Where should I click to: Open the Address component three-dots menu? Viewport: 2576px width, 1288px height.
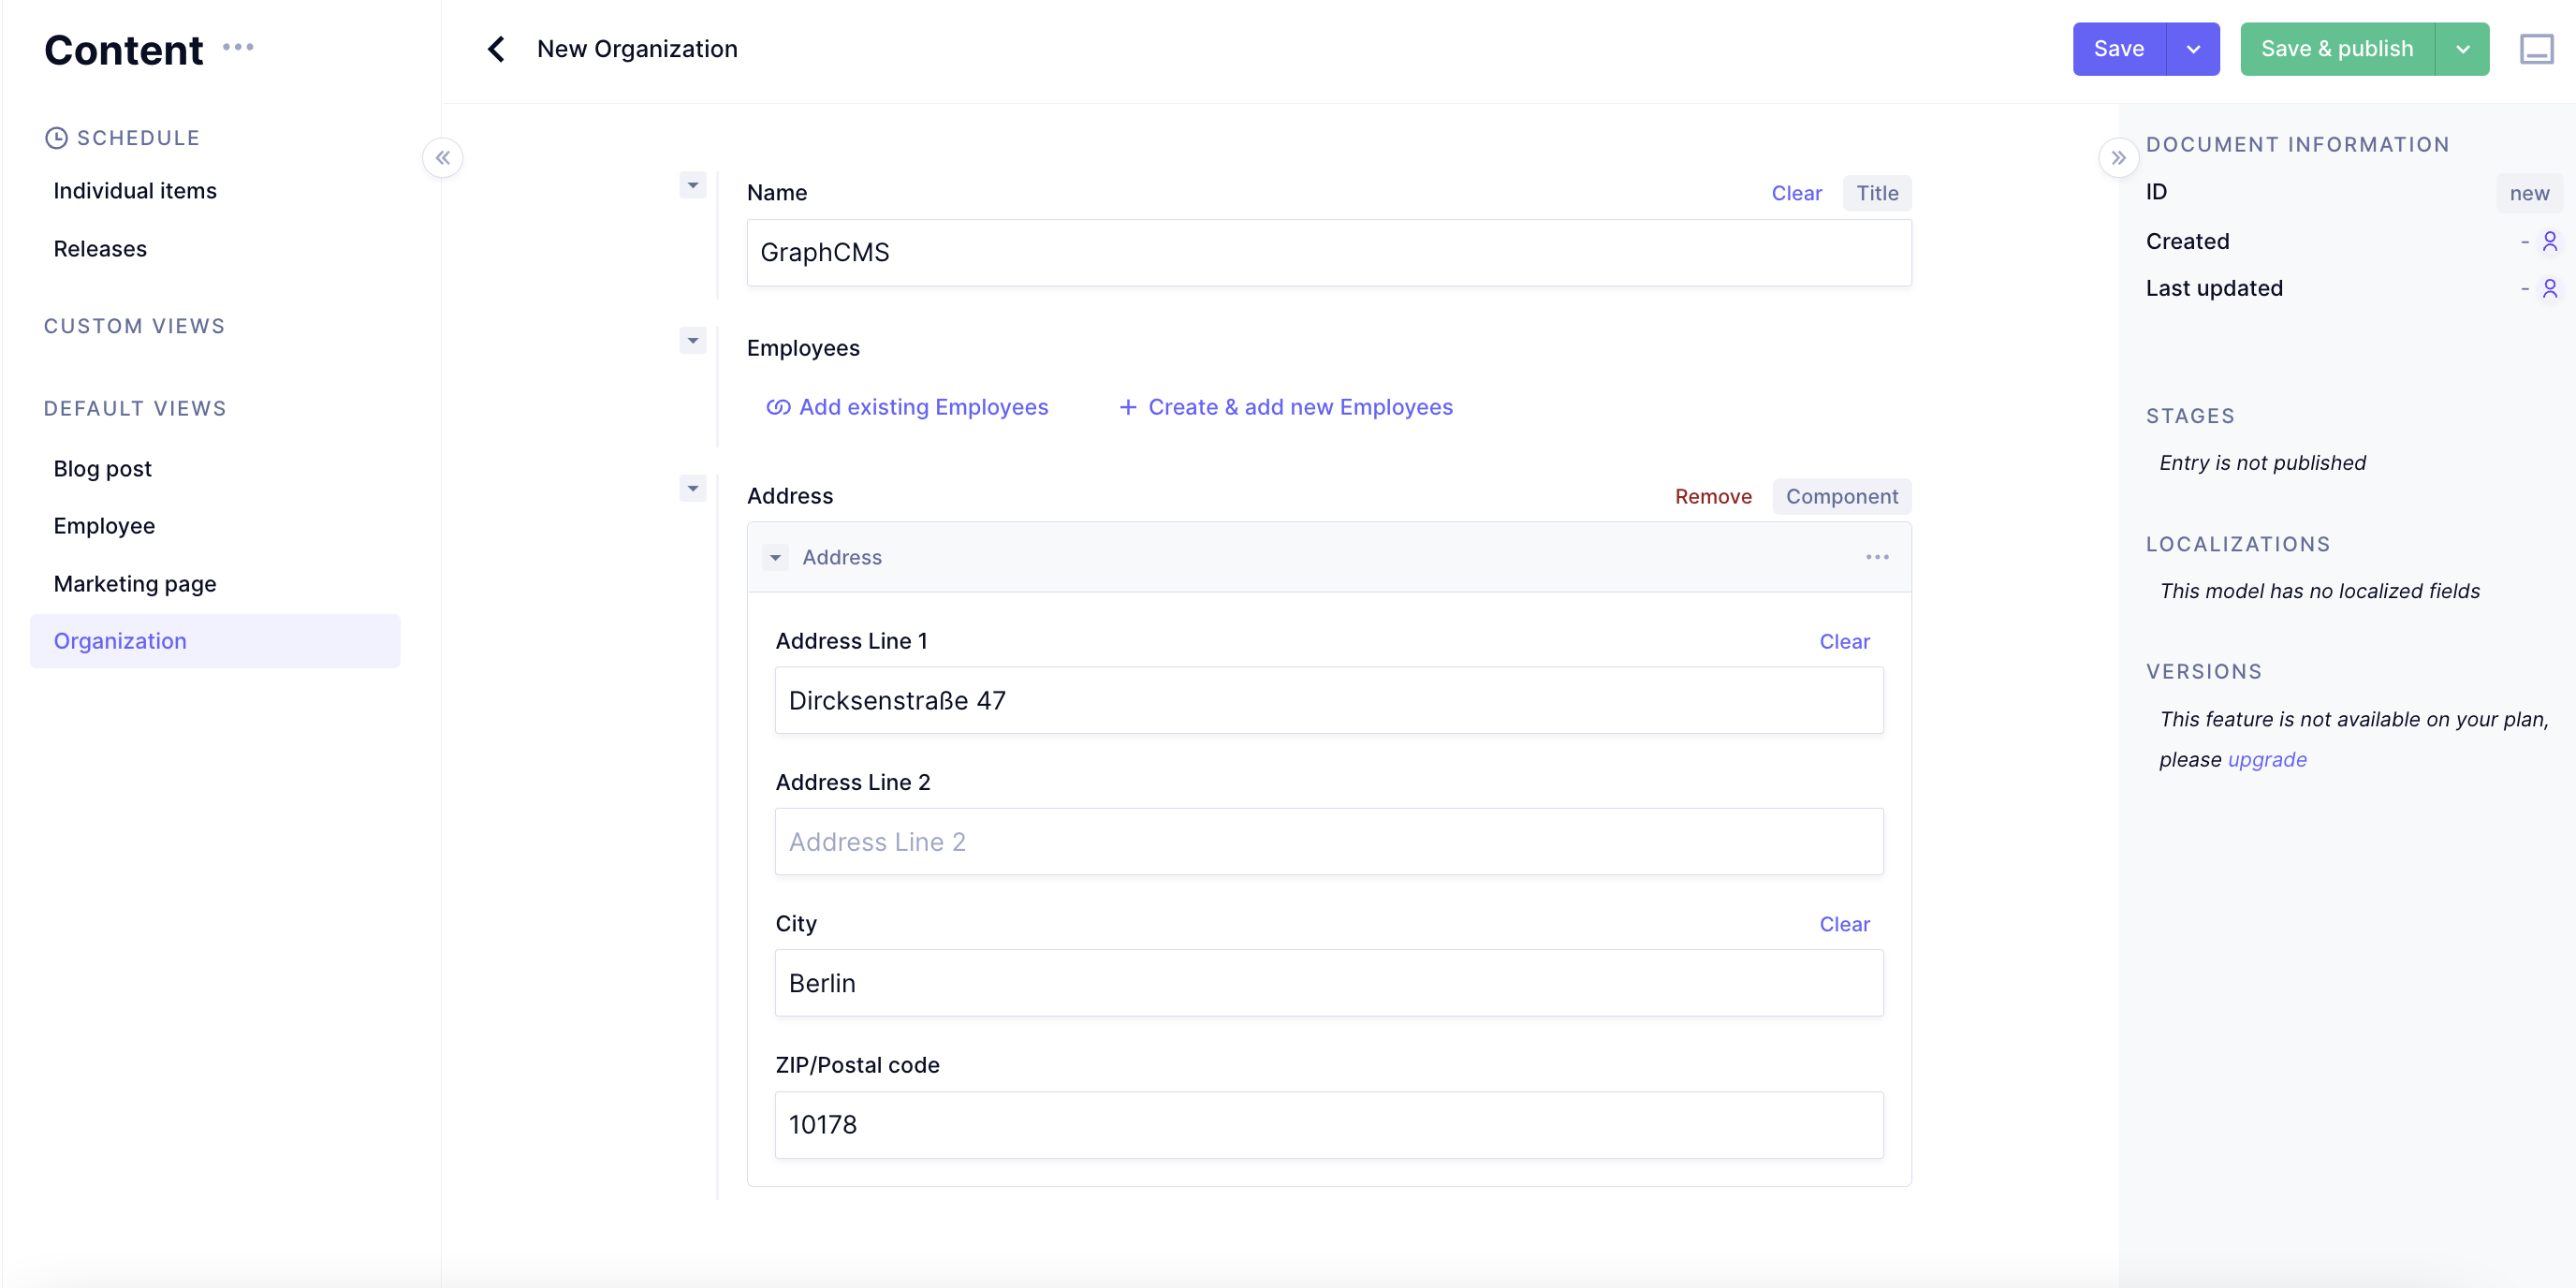(1876, 557)
